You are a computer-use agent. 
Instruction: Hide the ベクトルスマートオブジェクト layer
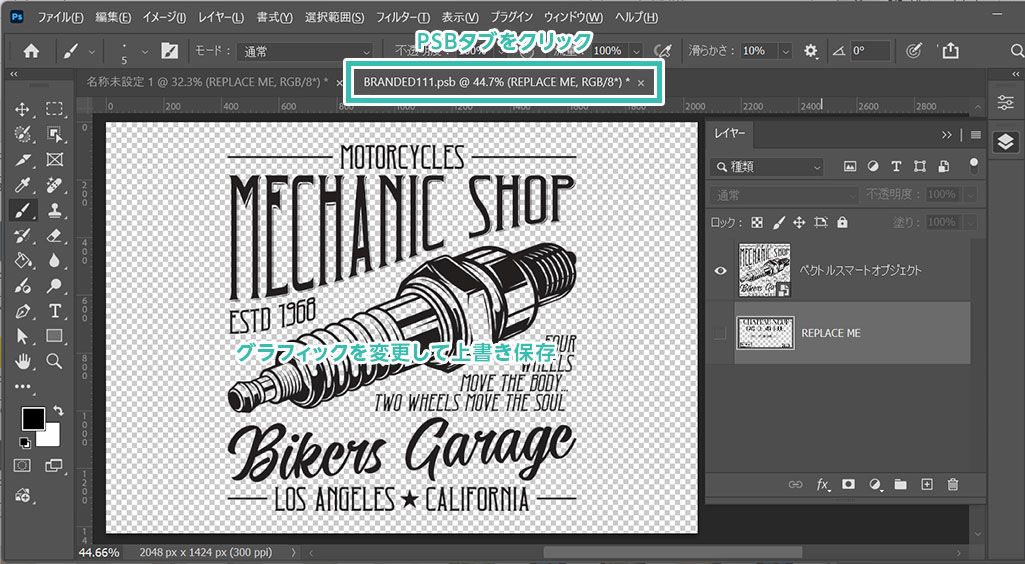720,270
